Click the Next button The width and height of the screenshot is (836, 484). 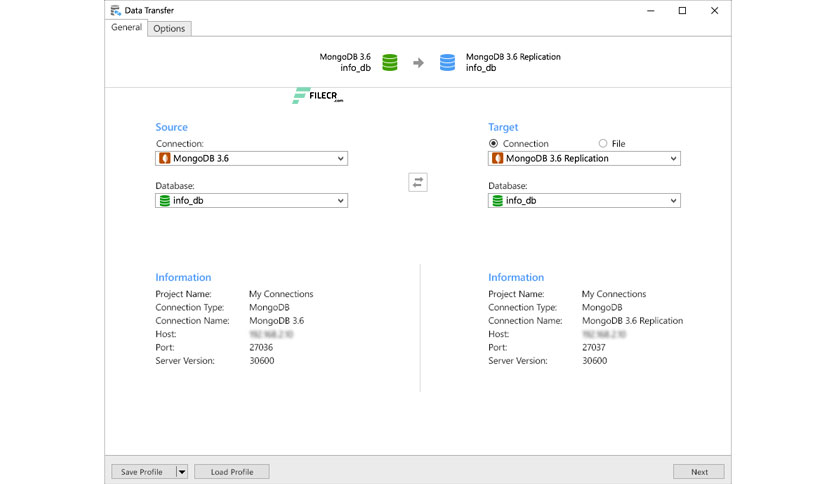point(699,472)
